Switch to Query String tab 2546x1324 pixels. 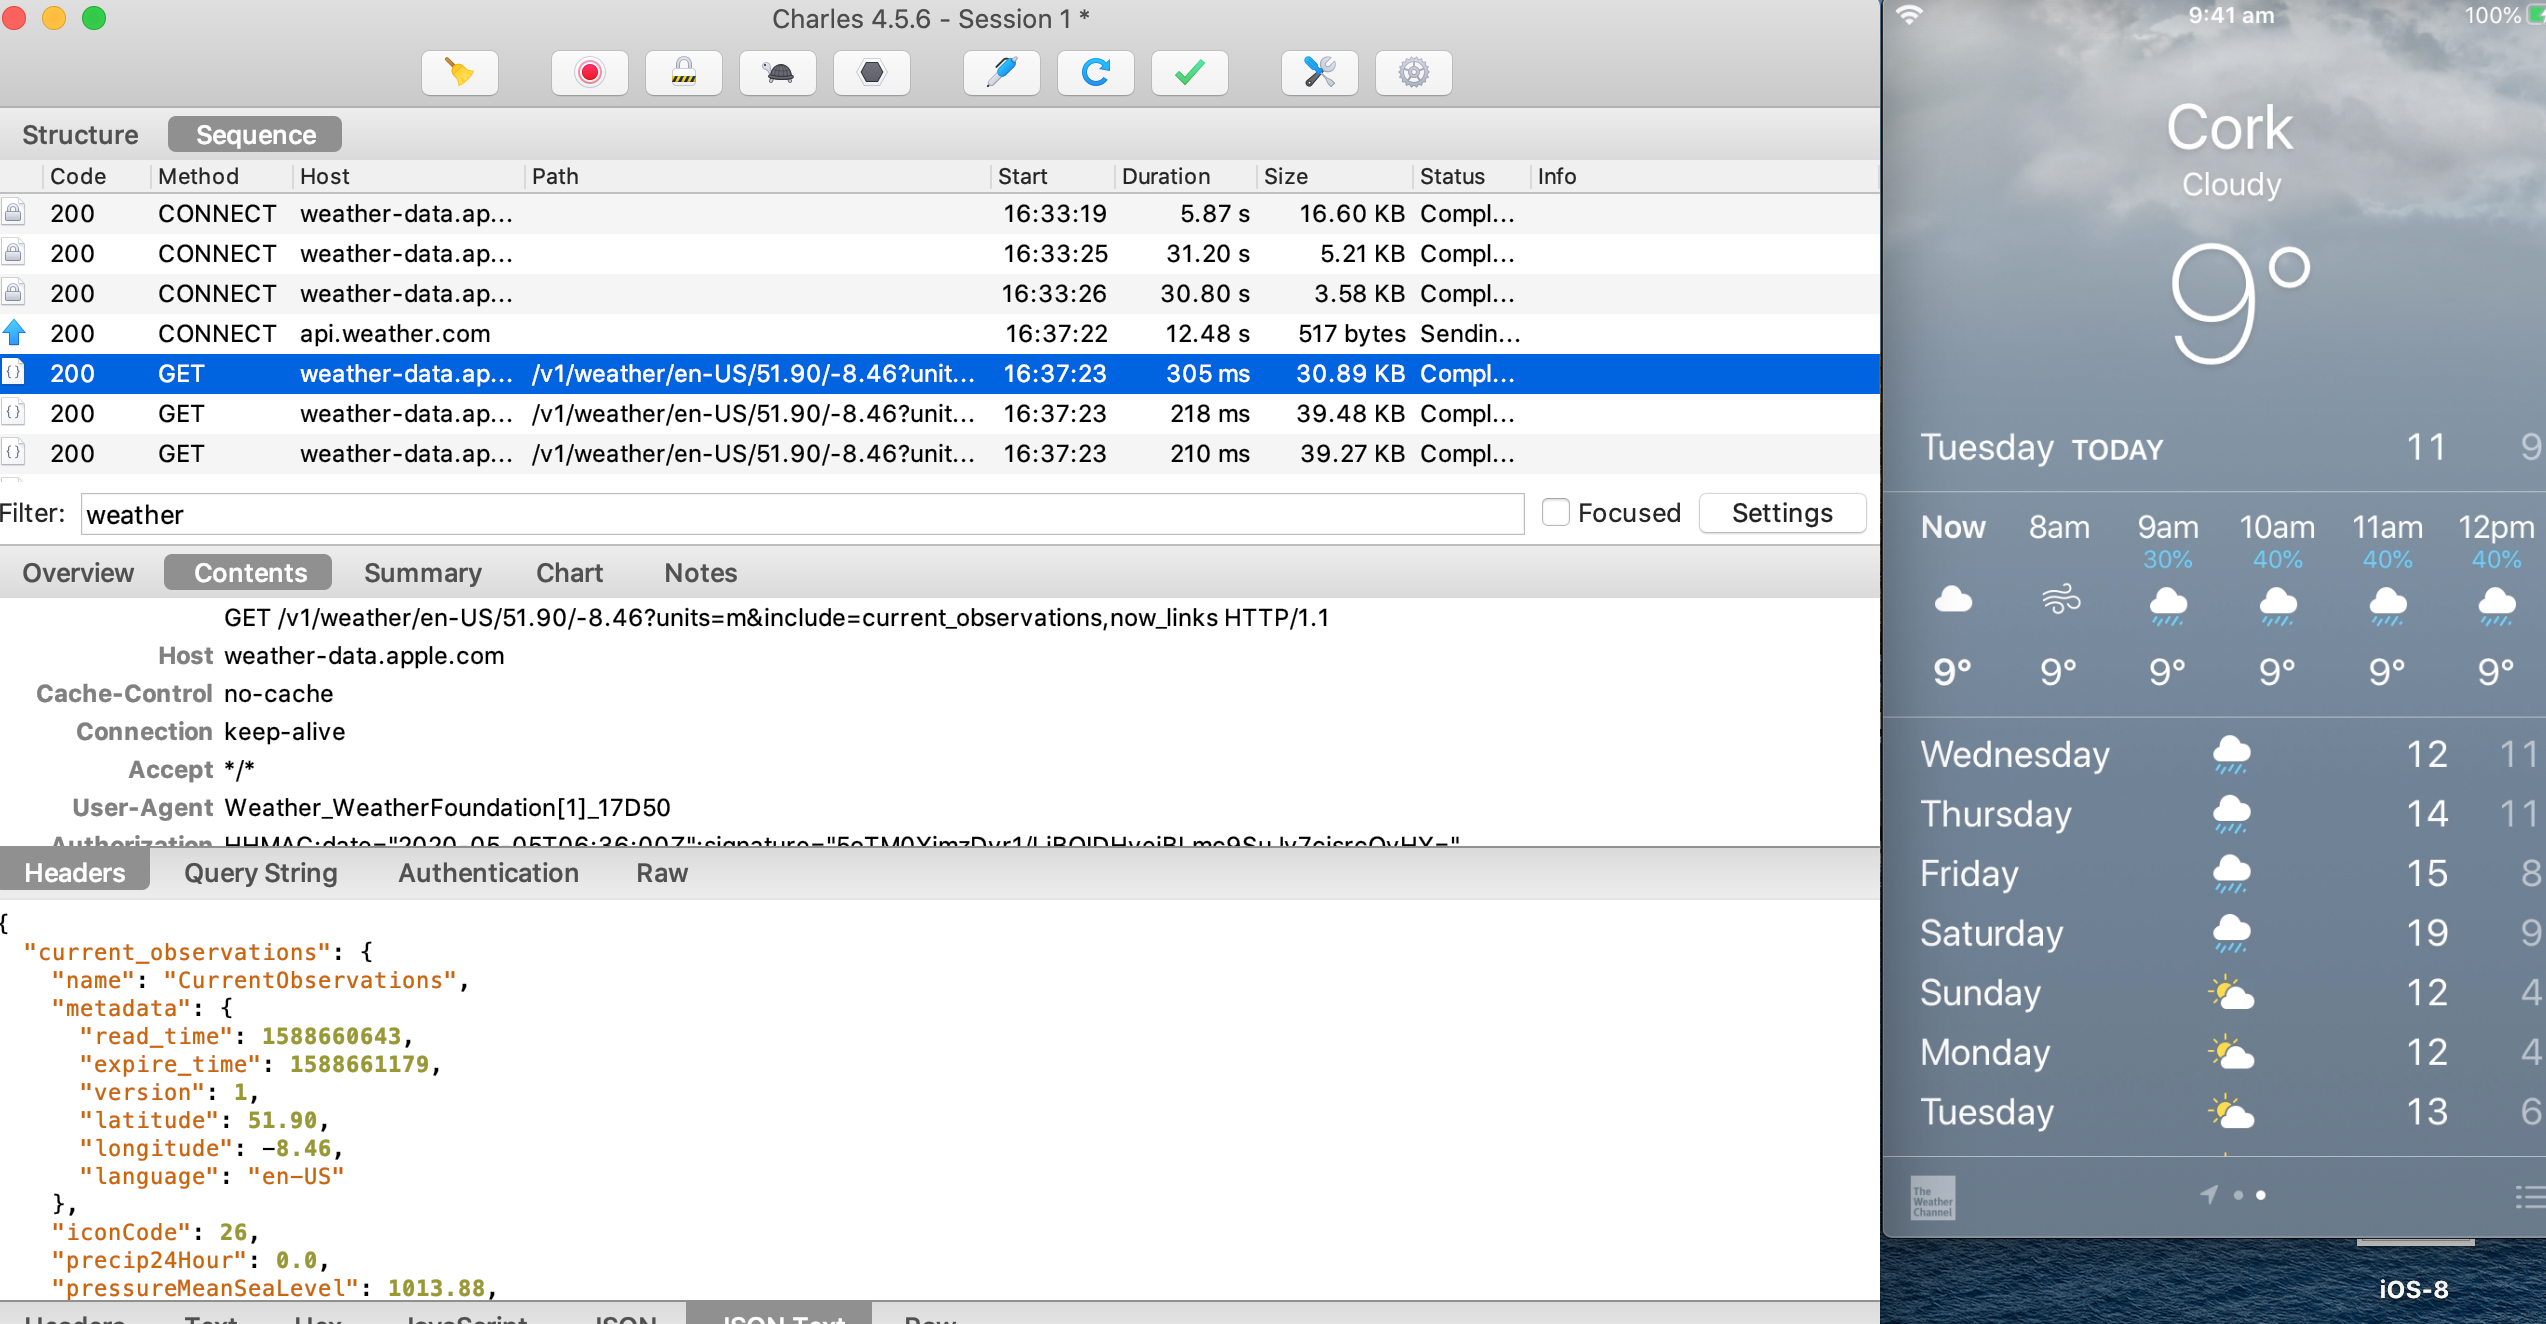coord(260,873)
